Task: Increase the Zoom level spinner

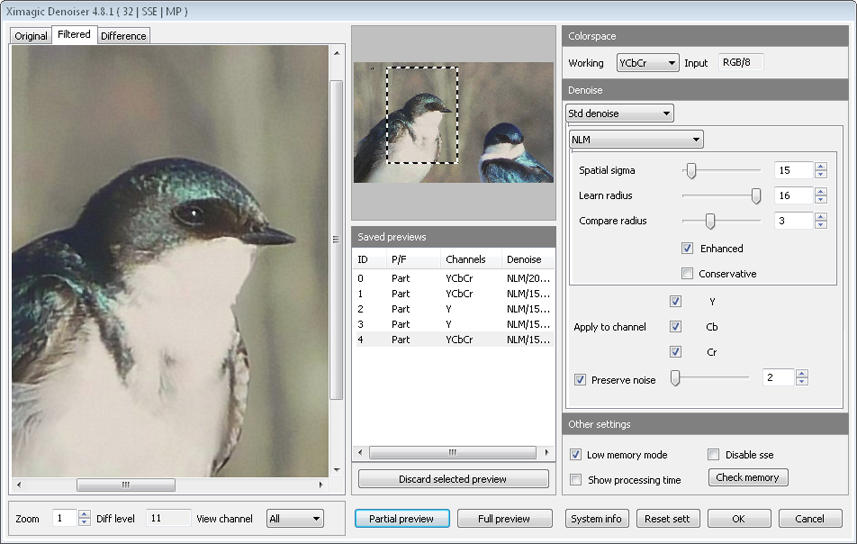Action: (85, 514)
